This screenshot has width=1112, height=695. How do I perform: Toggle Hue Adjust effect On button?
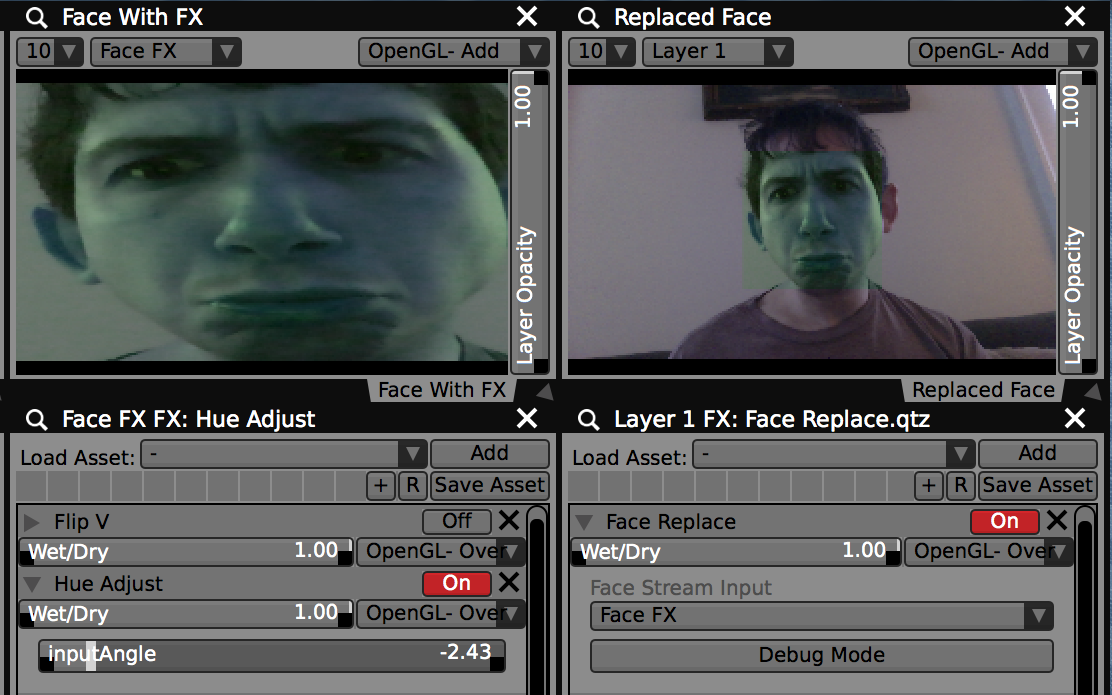[x=457, y=584]
